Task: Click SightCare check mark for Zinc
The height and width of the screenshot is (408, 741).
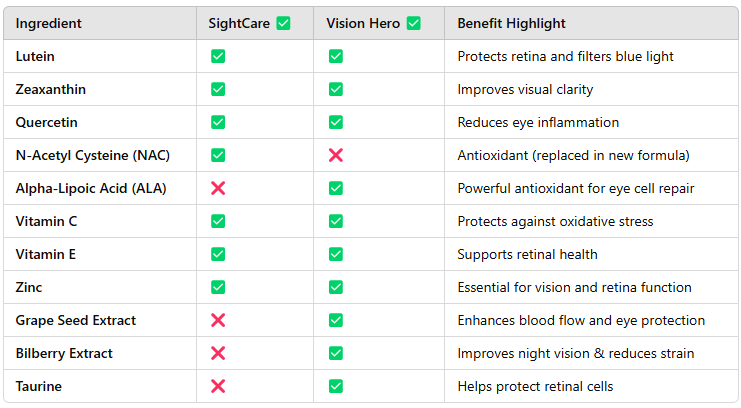Action: (x=218, y=287)
